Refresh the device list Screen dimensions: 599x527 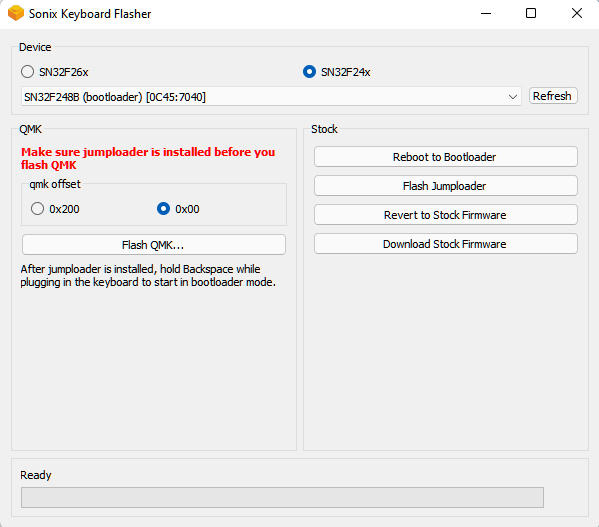tap(553, 96)
